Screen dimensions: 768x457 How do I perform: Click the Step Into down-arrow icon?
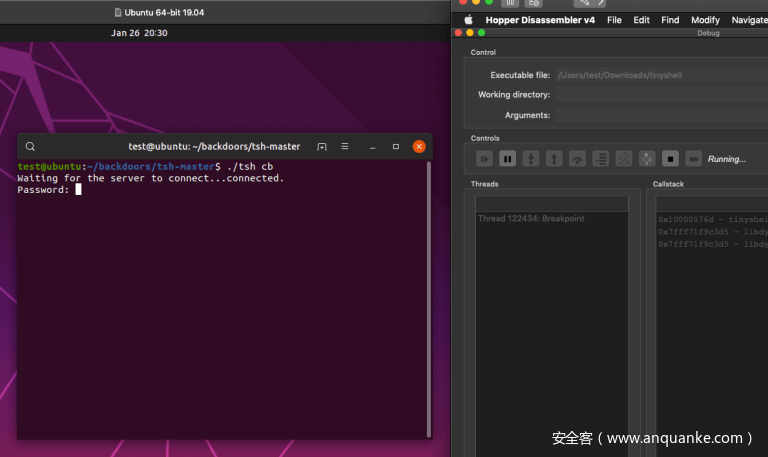531,159
